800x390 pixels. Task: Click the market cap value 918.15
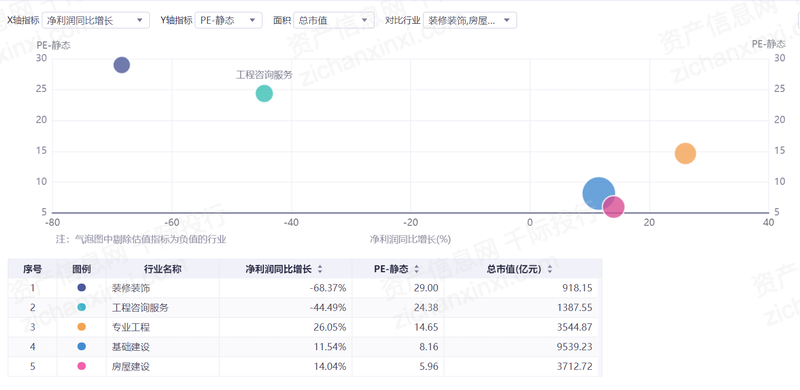pyautogui.click(x=578, y=288)
